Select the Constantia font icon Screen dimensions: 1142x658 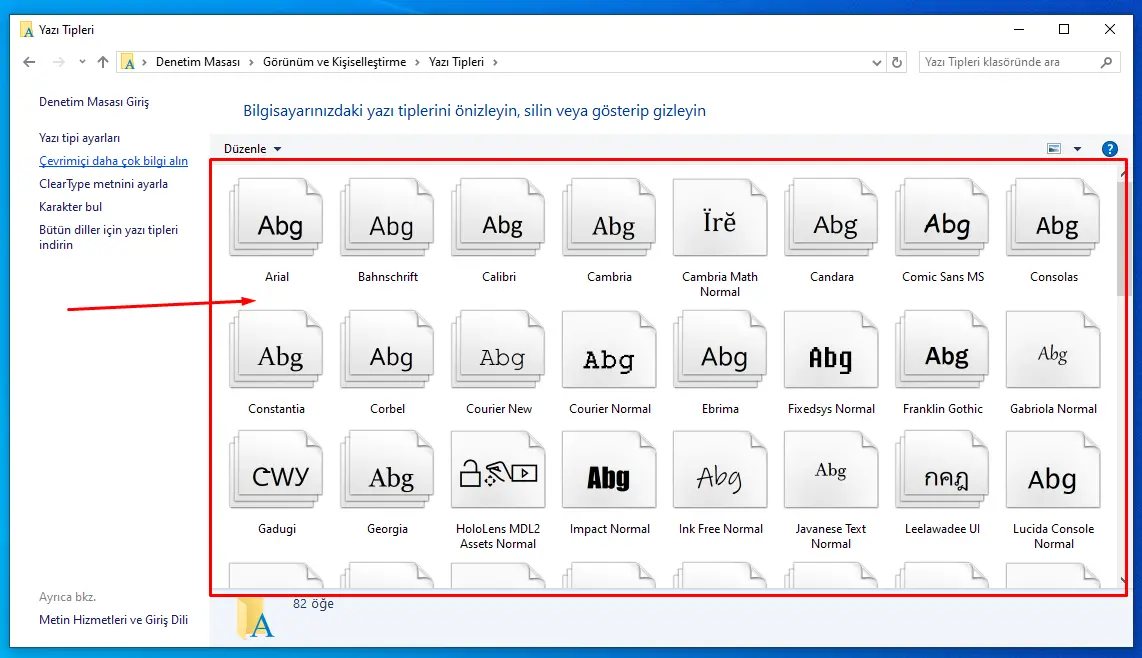277,349
